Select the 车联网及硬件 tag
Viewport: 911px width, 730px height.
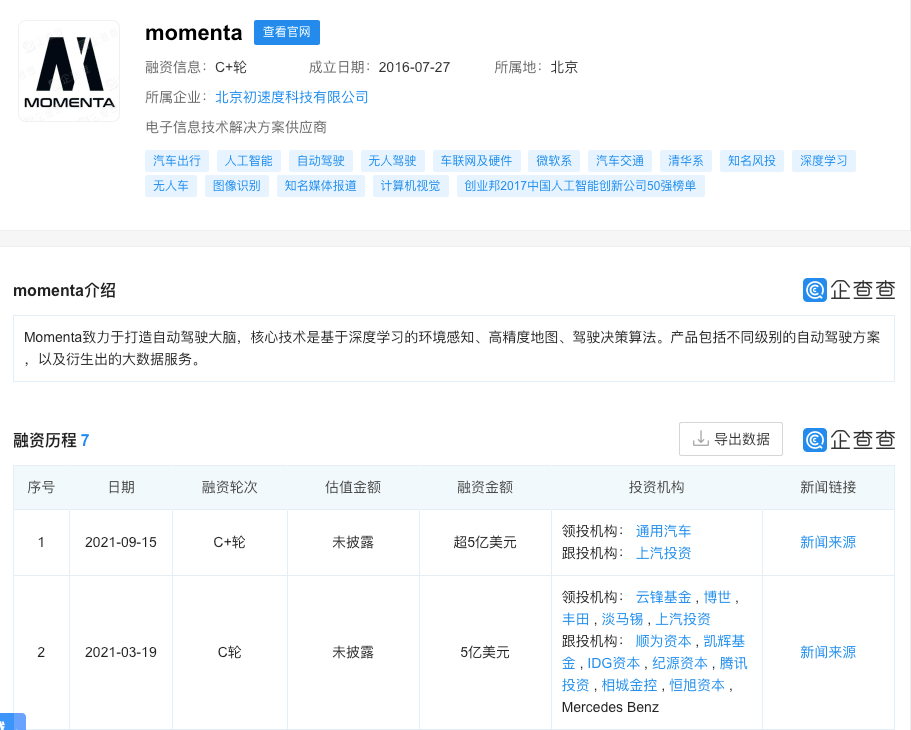tap(476, 161)
